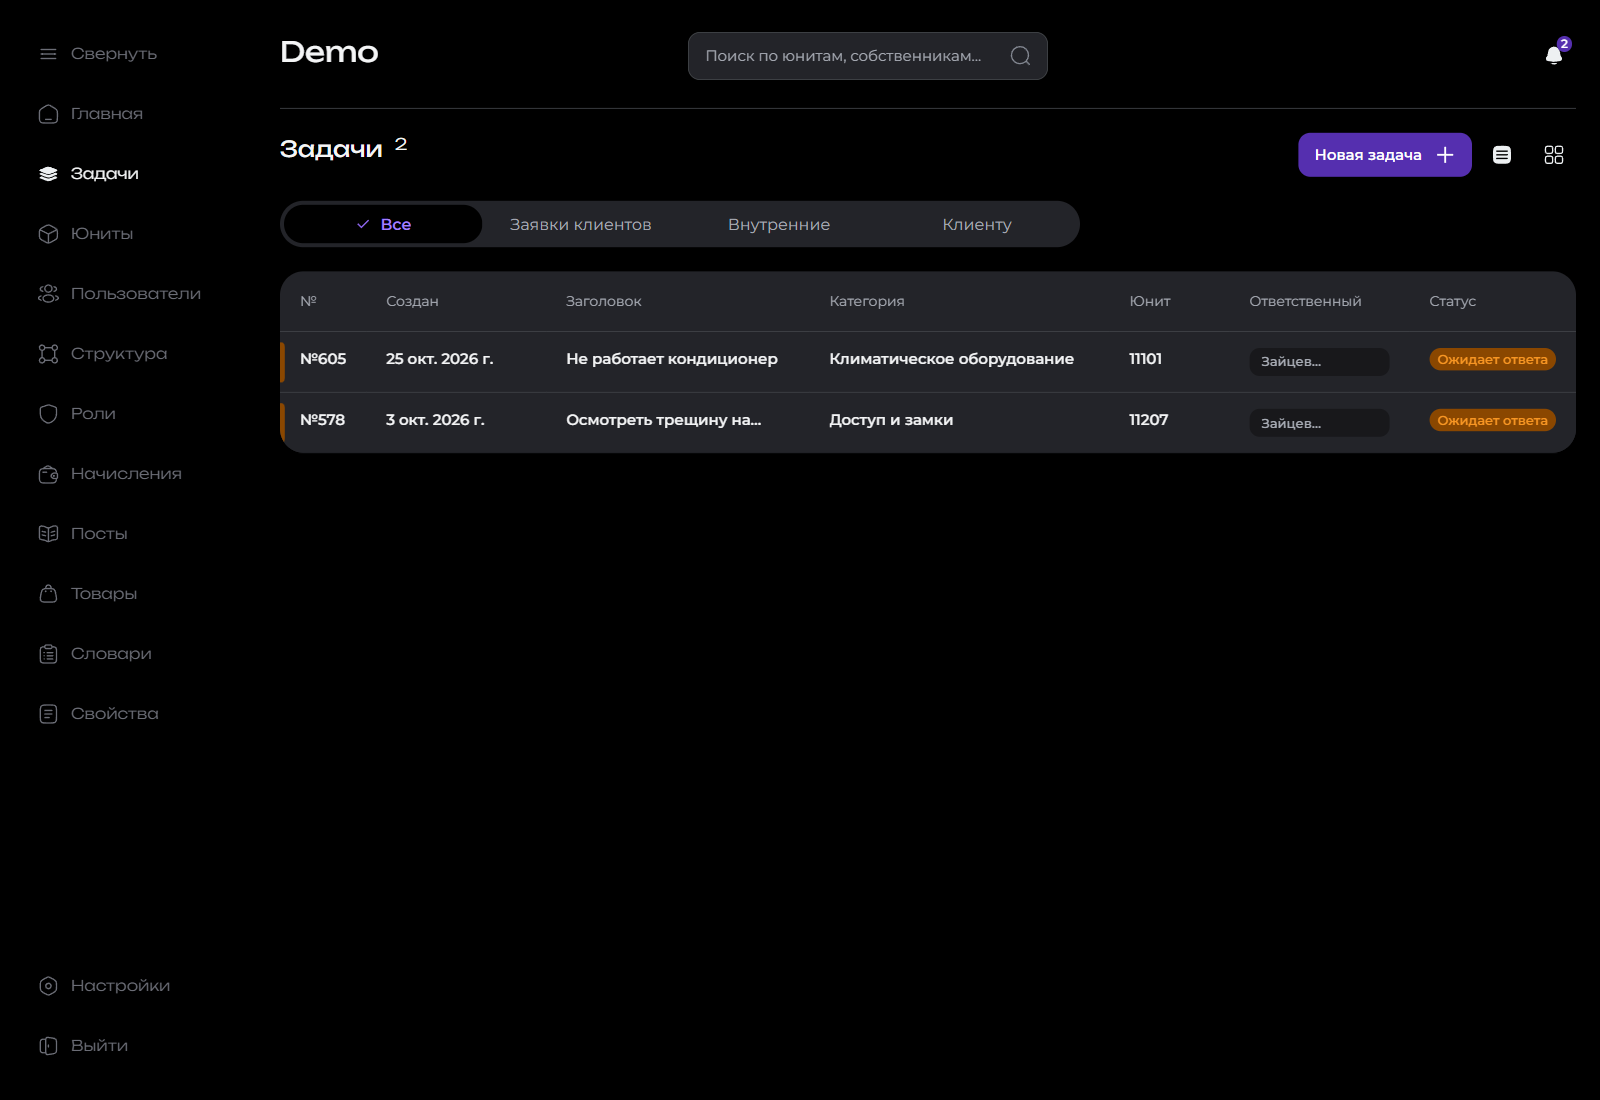Select the Клиенту tab

(x=977, y=224)
